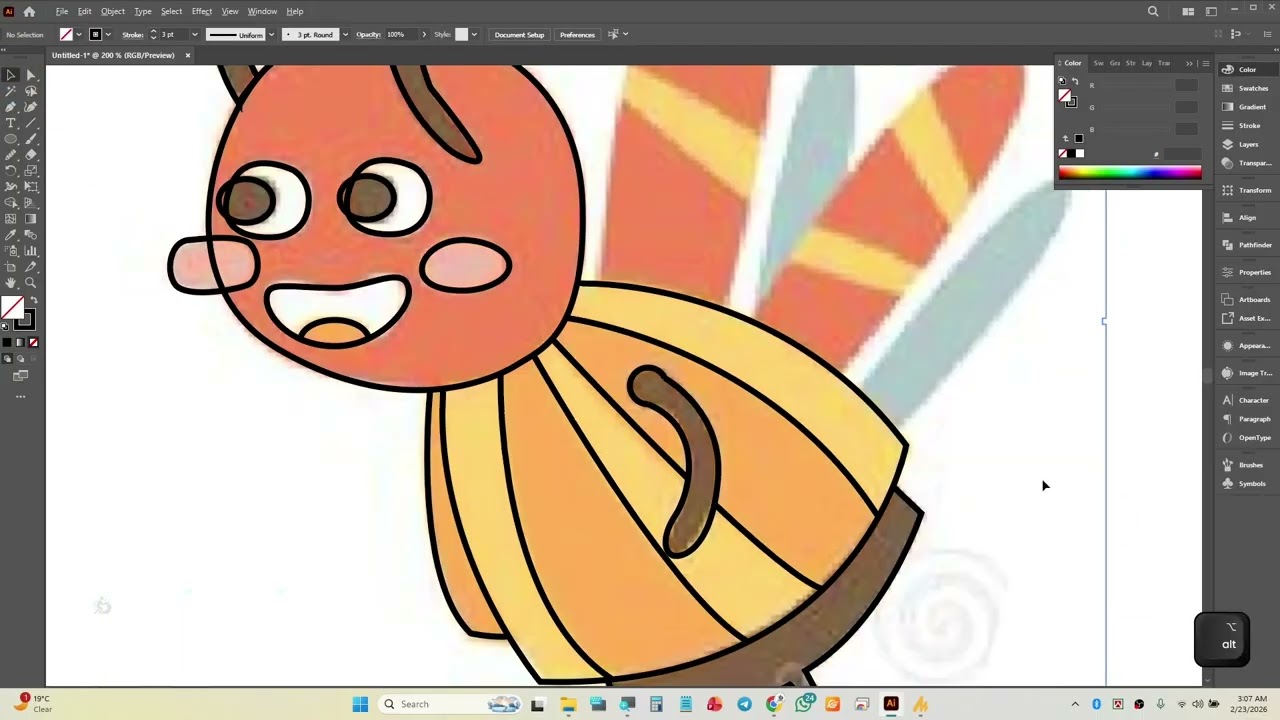Open the Color panel options menu

(x=1205, y=63)
